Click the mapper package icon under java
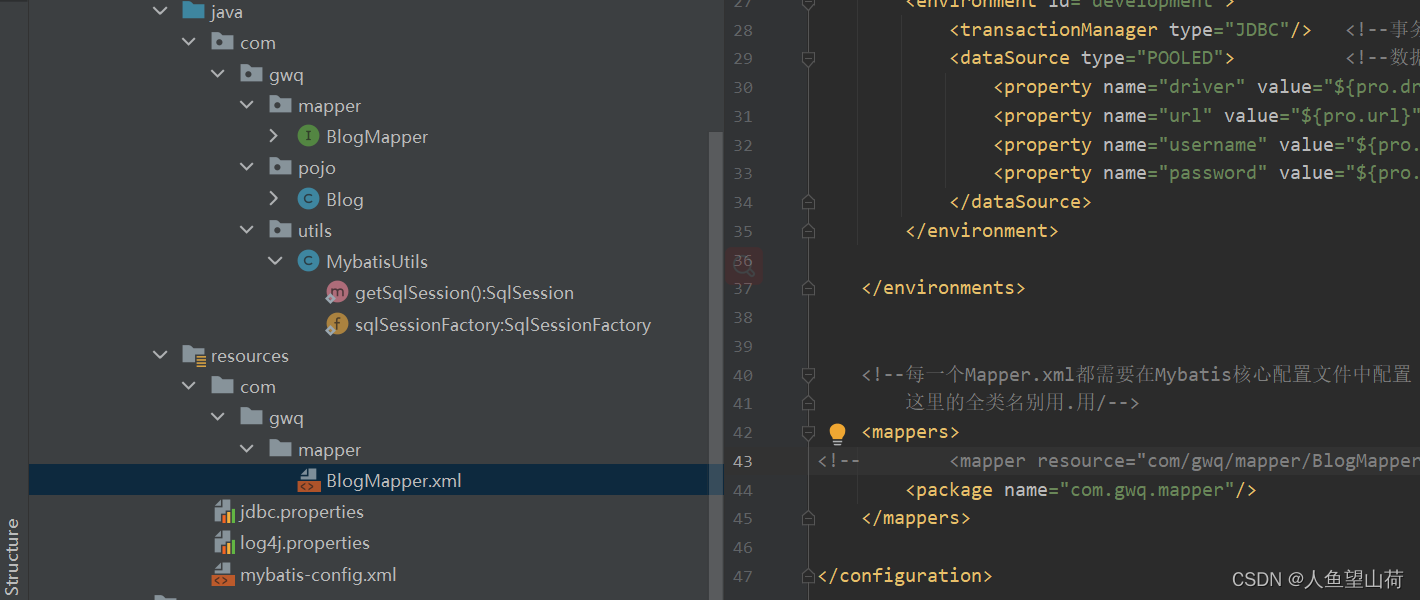The width and height of the screenshot is (1420, 600). point(281,105)
